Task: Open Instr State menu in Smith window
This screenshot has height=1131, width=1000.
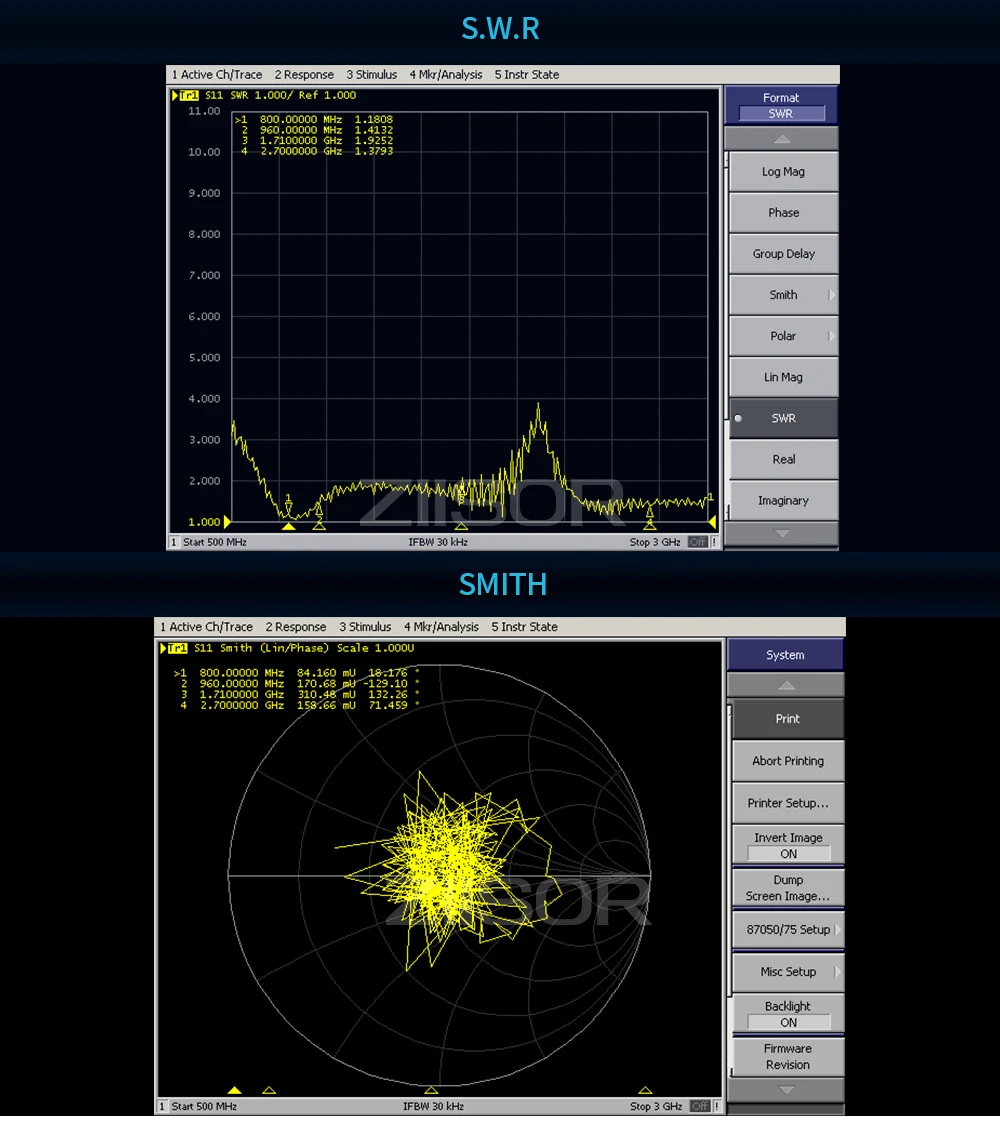Action: (525, 627)
